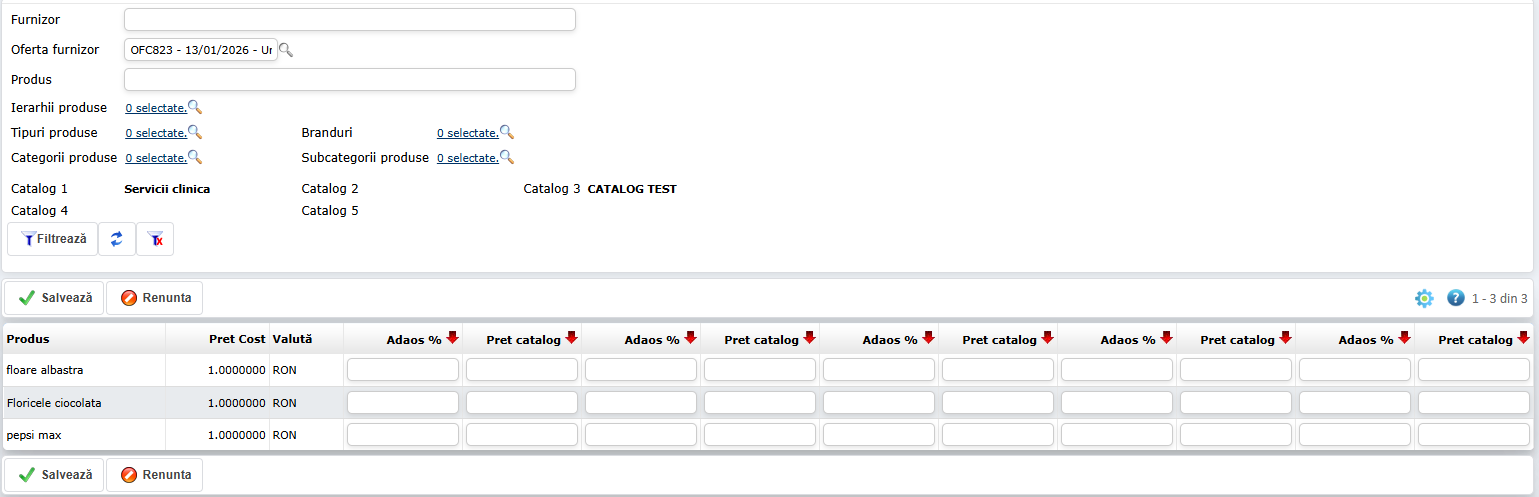The height and width of the screenshot is (497, 1539).
Task: Click the magnifier next to Oferta furnizor
Action: pos(286,50)
